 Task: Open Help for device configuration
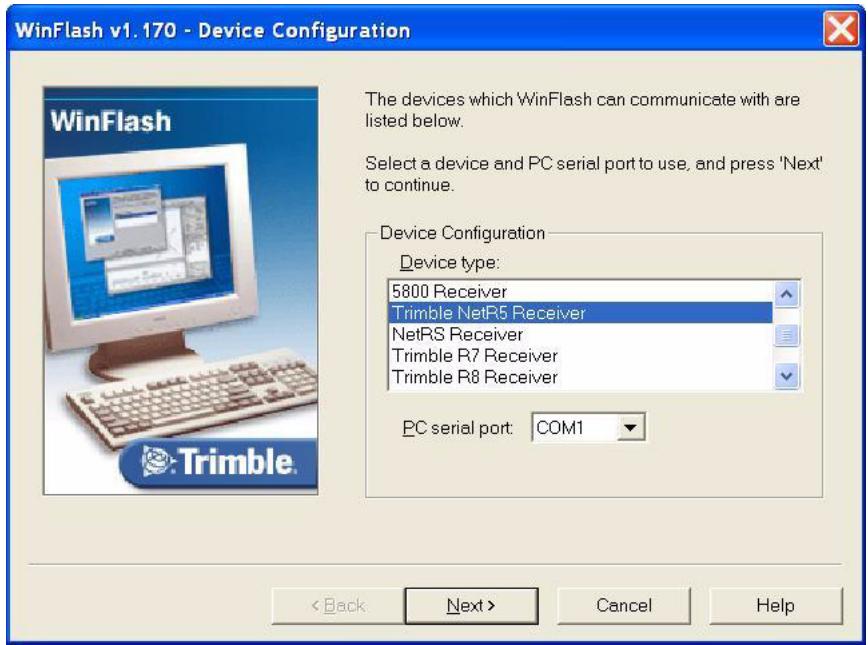[x=776, y=606]
